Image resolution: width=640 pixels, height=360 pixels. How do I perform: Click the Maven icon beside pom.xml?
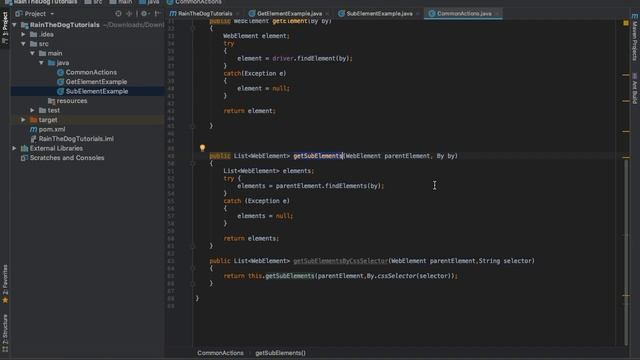[33, 129]
